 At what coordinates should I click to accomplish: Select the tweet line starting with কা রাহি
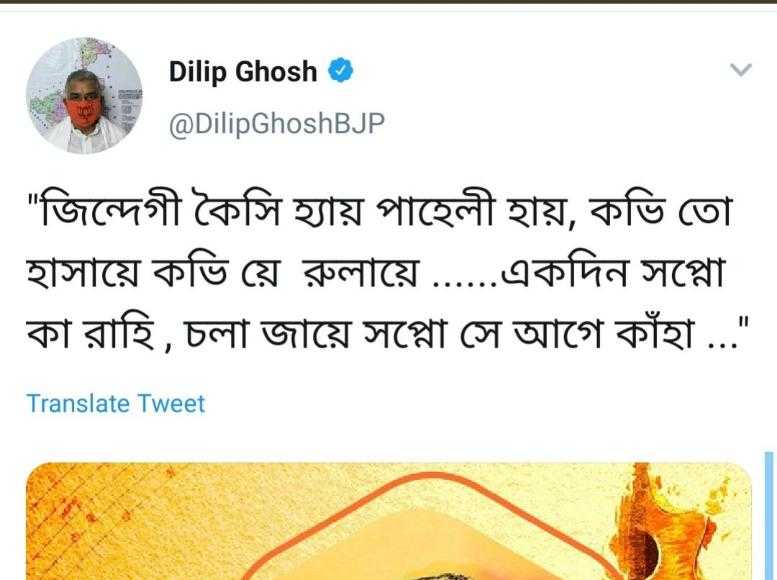387,332
